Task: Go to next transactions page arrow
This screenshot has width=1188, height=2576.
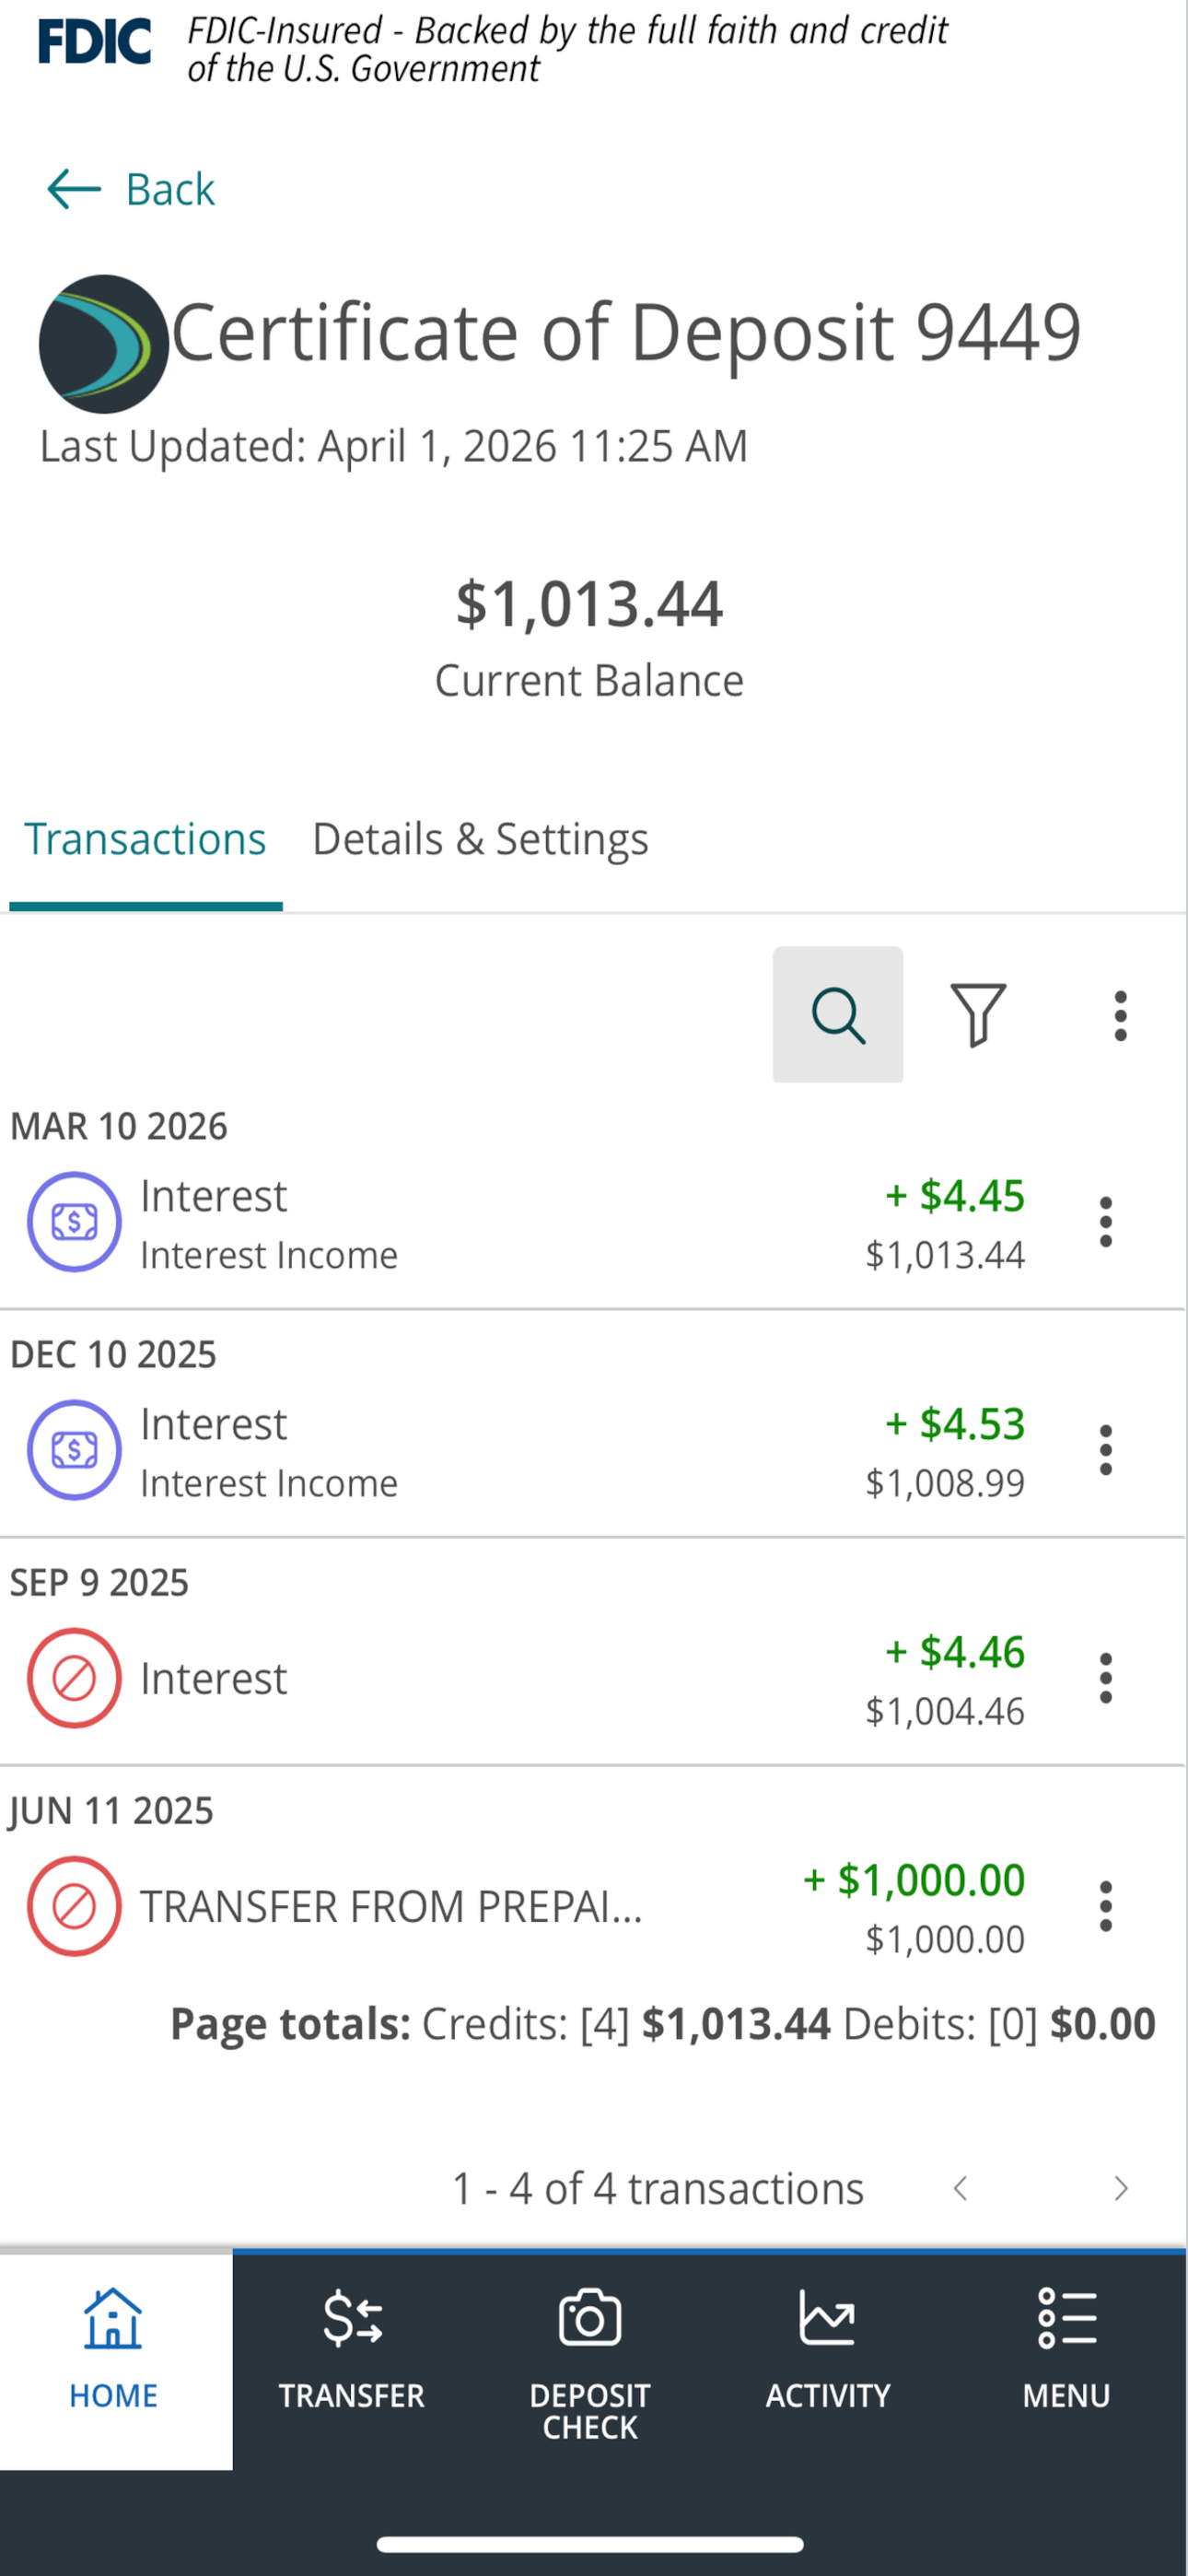Action: coord(1121,2189)
